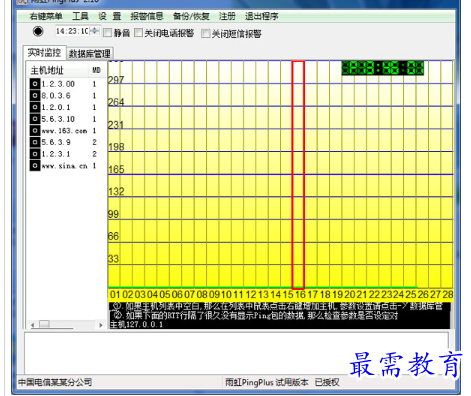Click the status icon beside host 8.0.3.6
Viewport: 471px width, 396px height.
[x=35, y=95]
